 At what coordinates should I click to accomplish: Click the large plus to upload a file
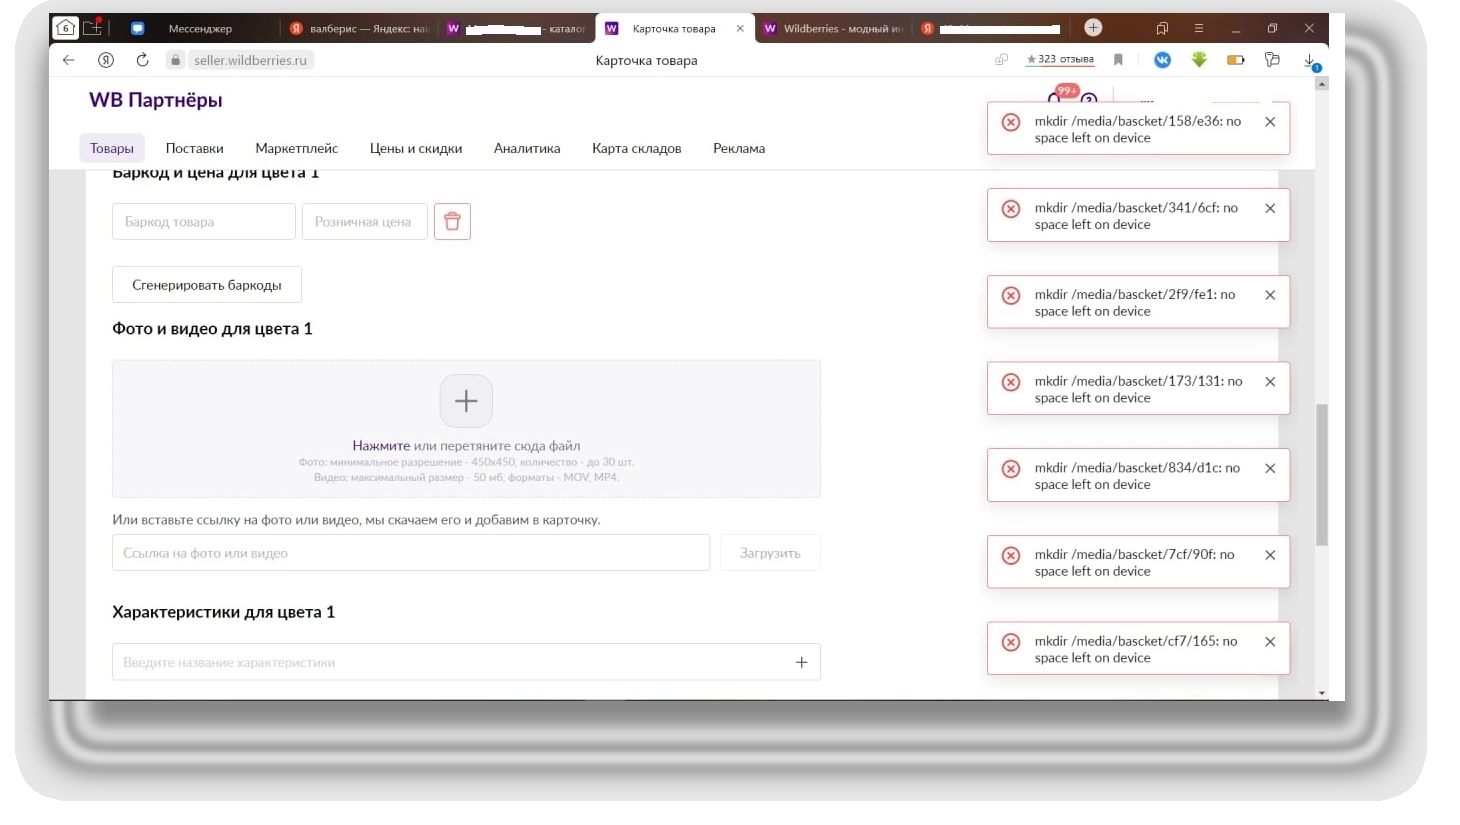(x=466, y=401)
